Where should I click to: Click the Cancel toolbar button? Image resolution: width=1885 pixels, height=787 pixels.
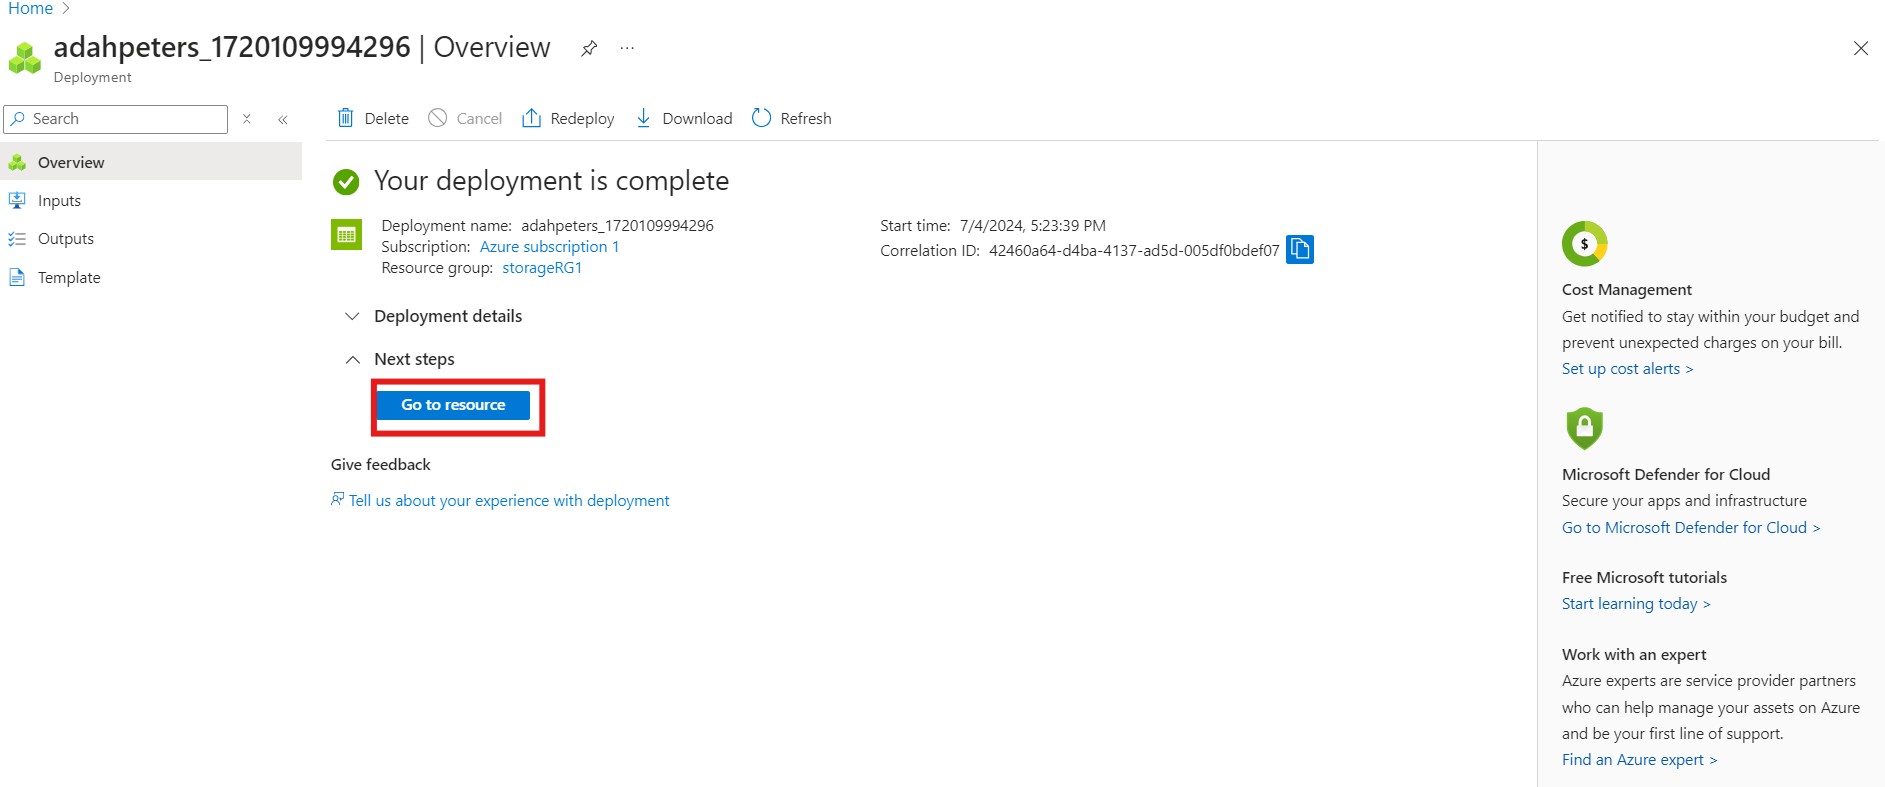(465, 118)
